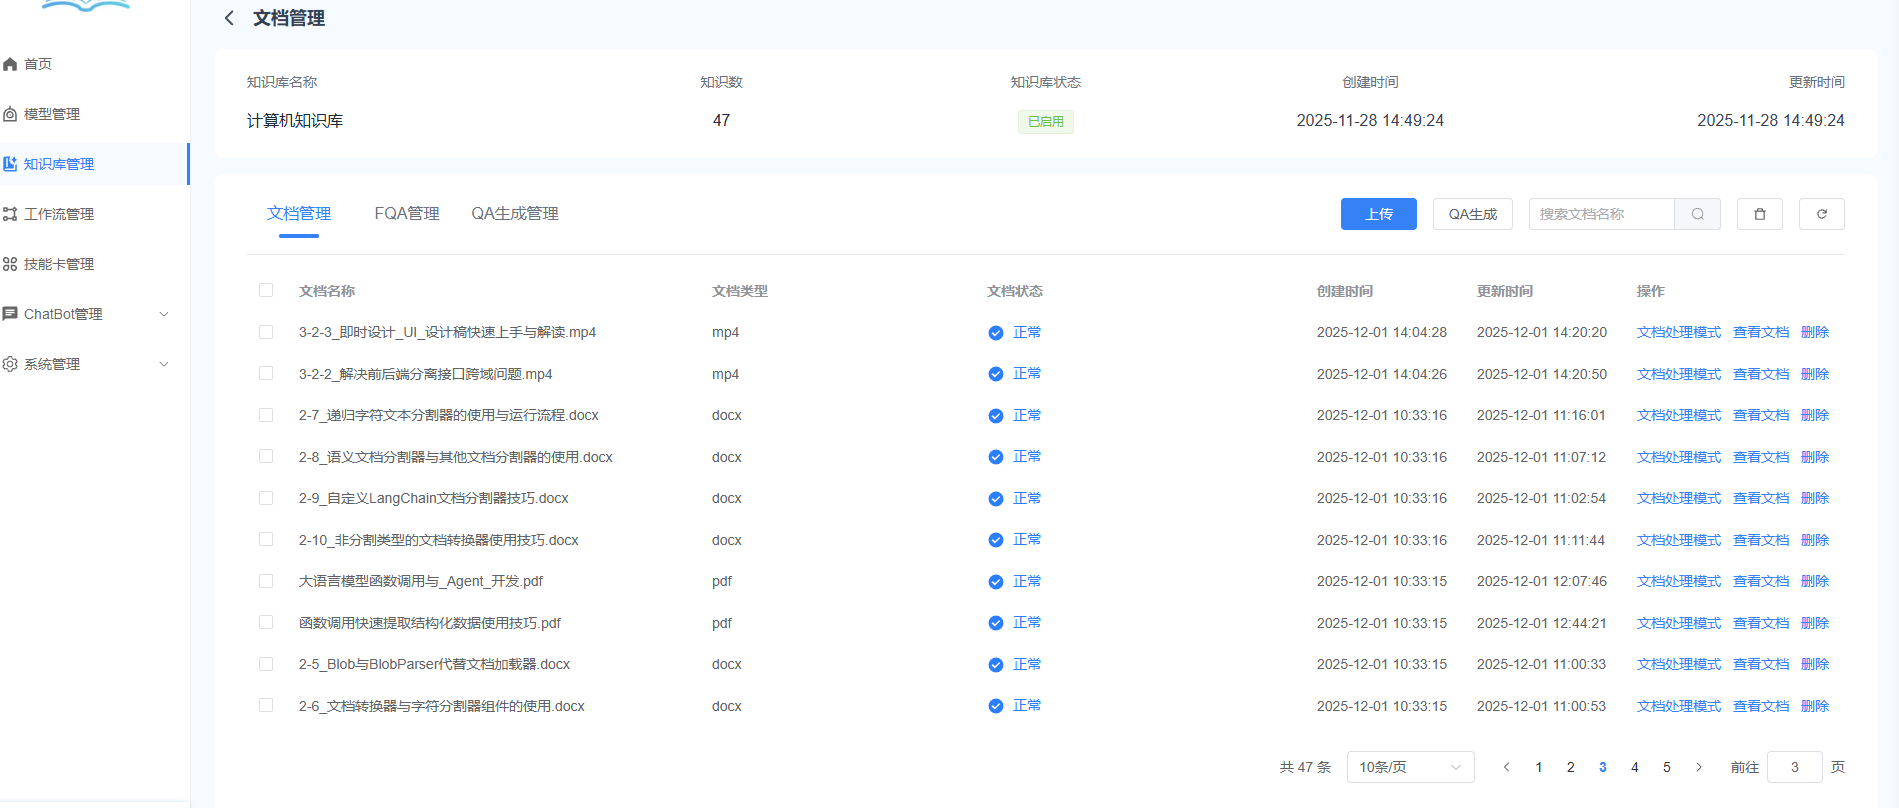This screenshot has width=1899, height=808.
Task: Click the blue 上传 button
Action: (1378, 214)
